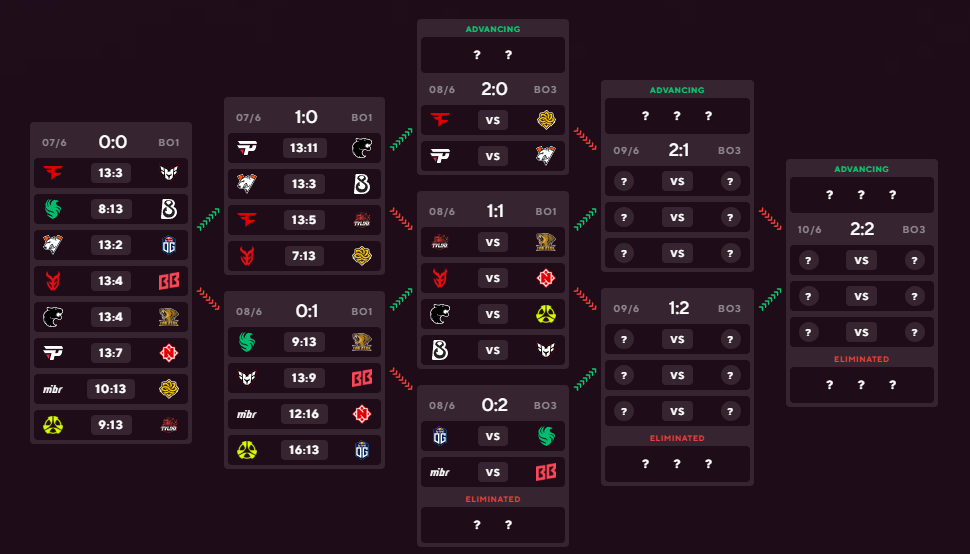Click the TYLOO logo in the 13:5 match

(362, 219)
